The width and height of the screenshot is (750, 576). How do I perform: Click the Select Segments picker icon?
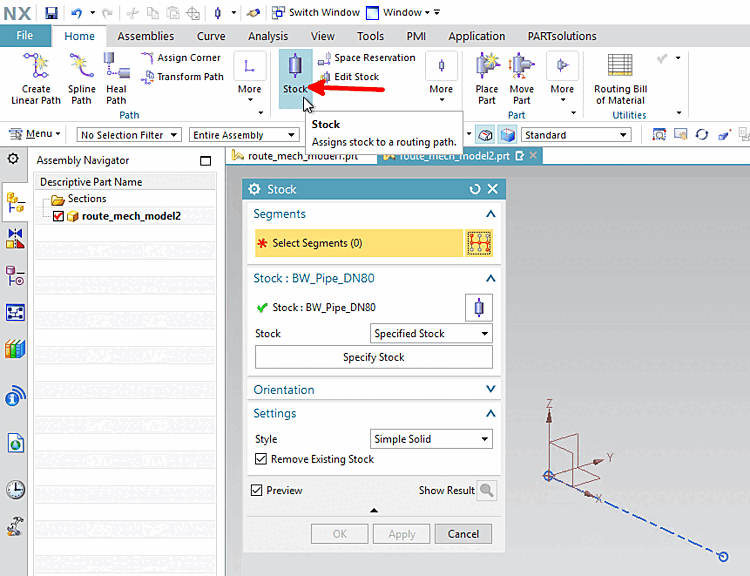478,243
